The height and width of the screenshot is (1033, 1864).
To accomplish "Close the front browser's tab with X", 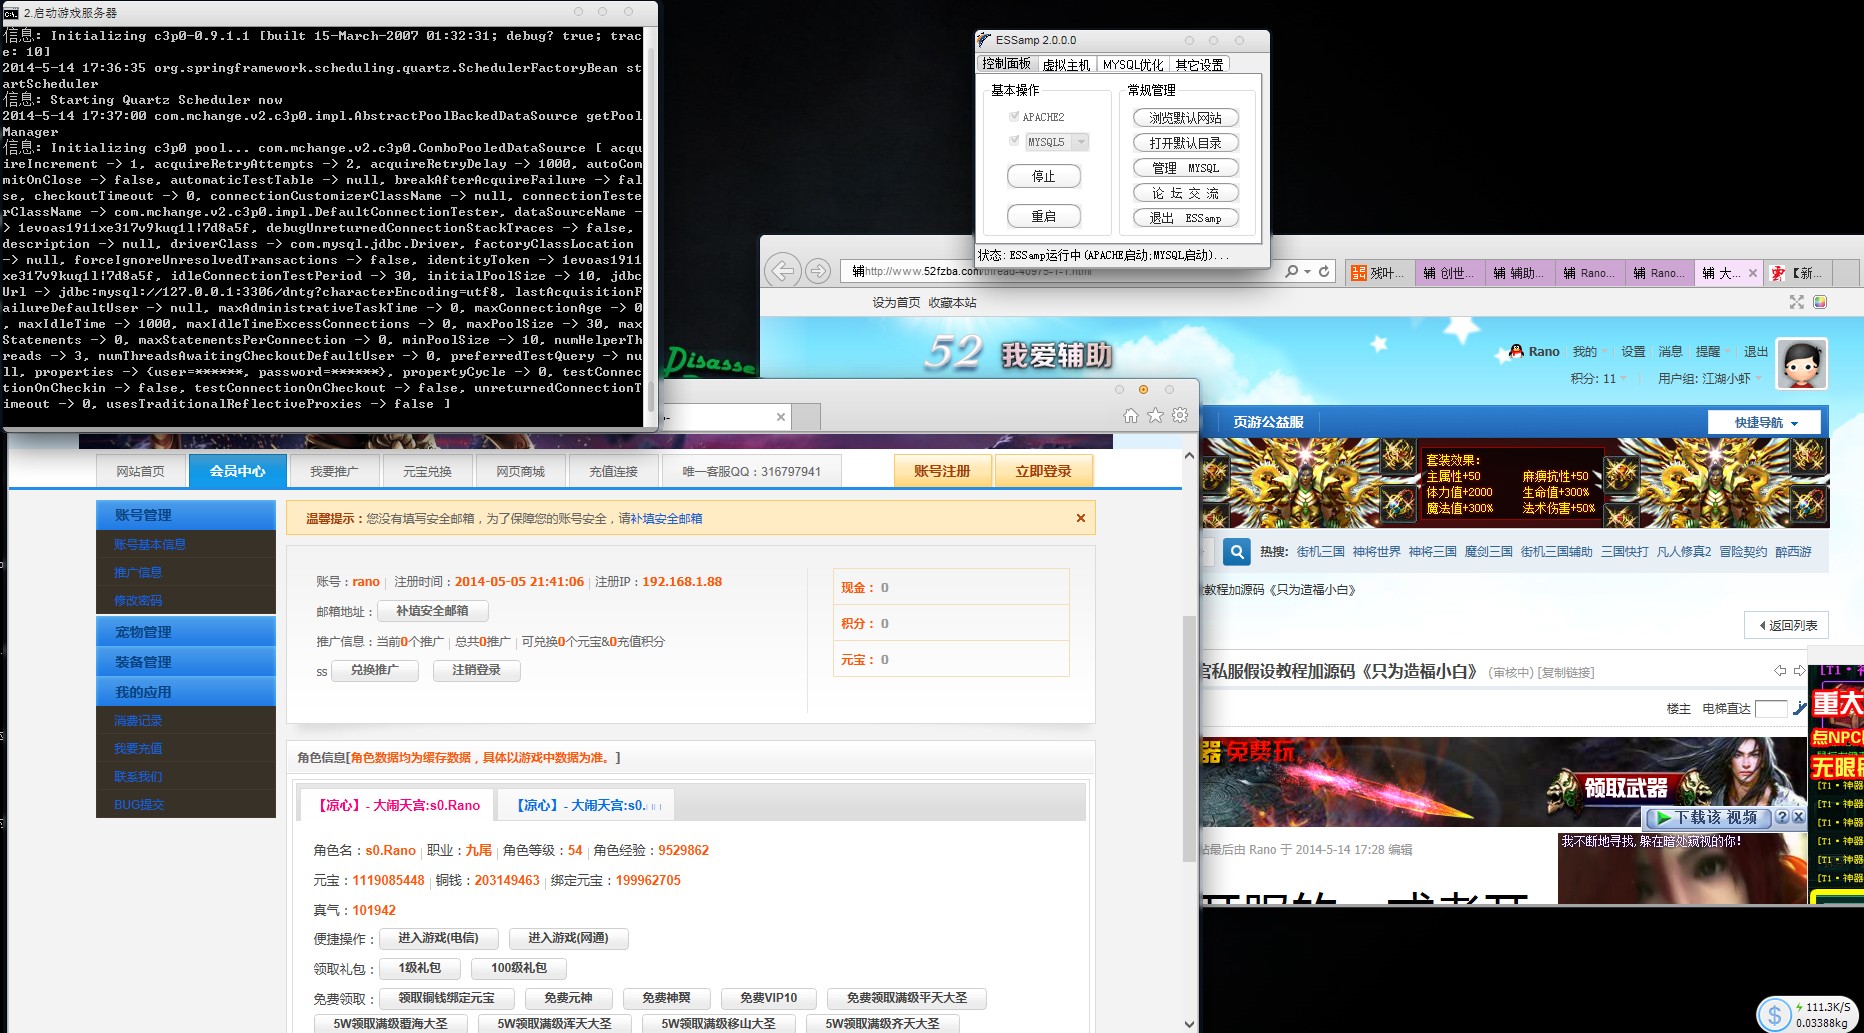I will [781, 417].
